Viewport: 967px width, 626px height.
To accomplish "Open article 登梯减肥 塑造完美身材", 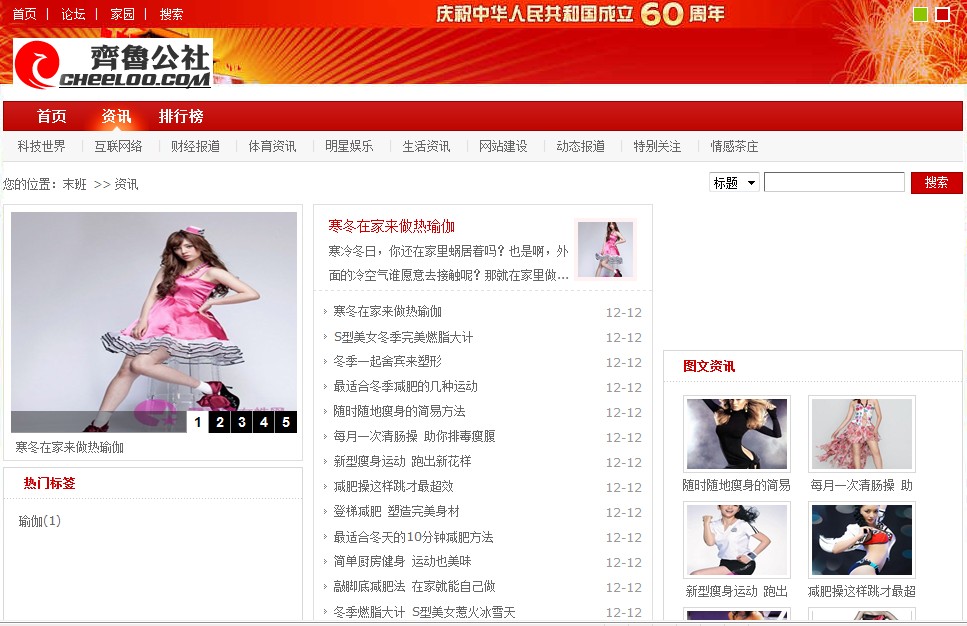I will pyautogui.click(x=396, y=511).
